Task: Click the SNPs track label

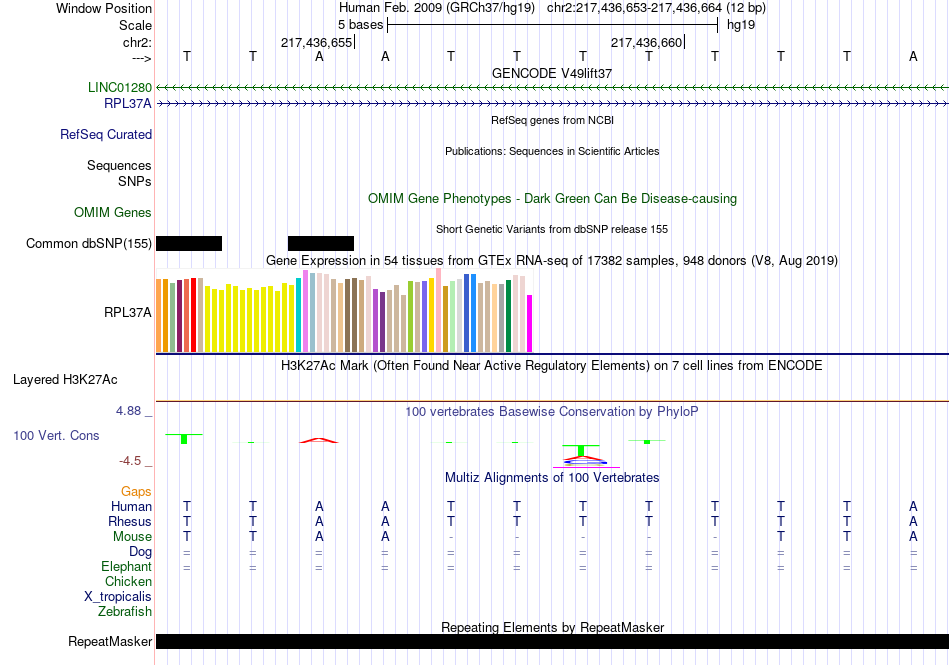Action: 135,181
